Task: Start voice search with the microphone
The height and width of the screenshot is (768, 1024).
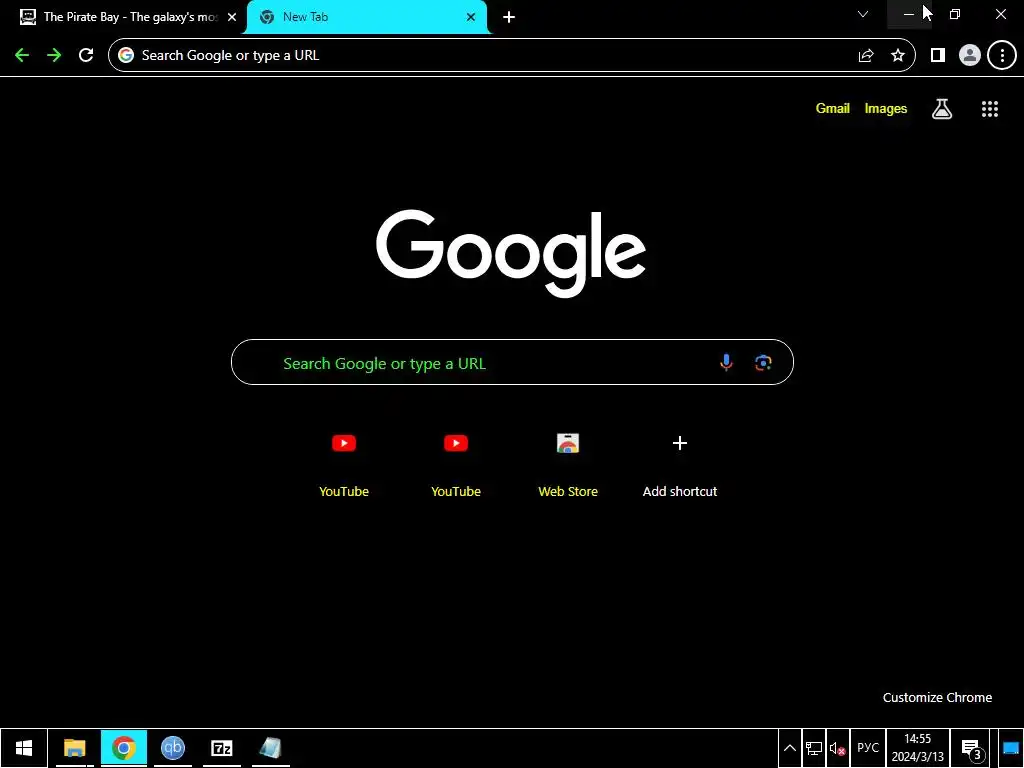Action: pyautogui.click(x=726, y=362)
